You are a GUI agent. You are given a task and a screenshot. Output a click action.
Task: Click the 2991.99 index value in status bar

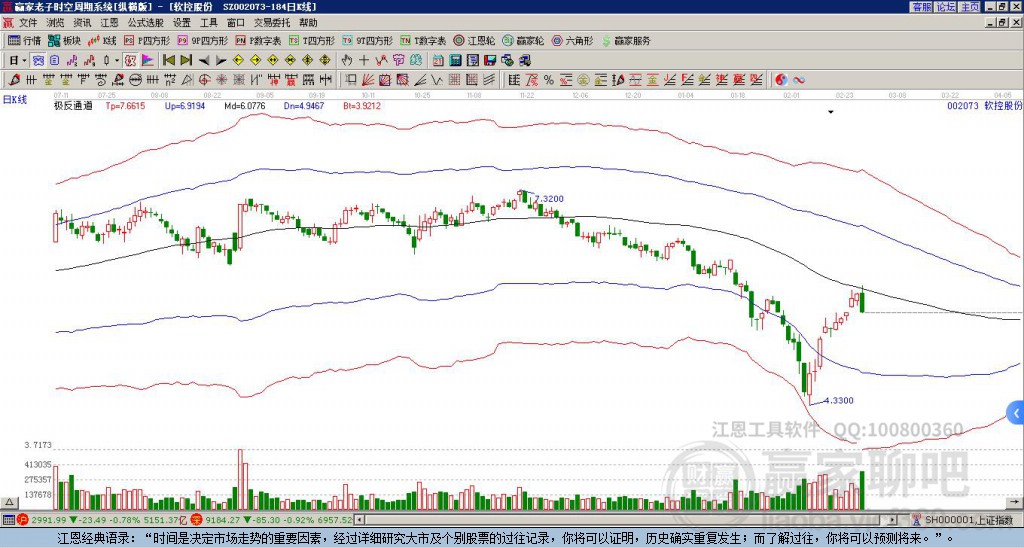(x=49, y=520)
